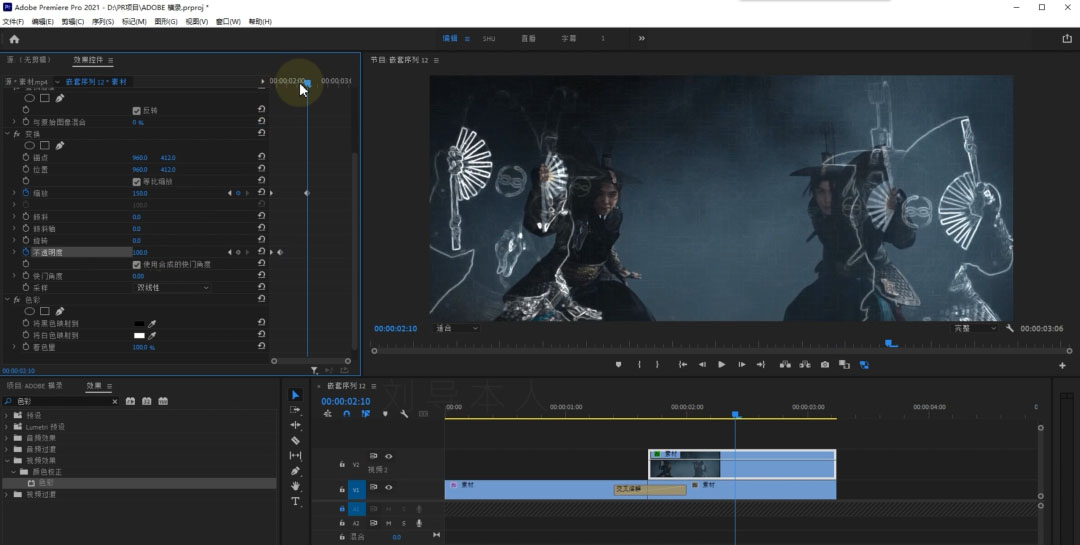Open timeline display settings wrench
1080x545 pixels.
[404, 414]
